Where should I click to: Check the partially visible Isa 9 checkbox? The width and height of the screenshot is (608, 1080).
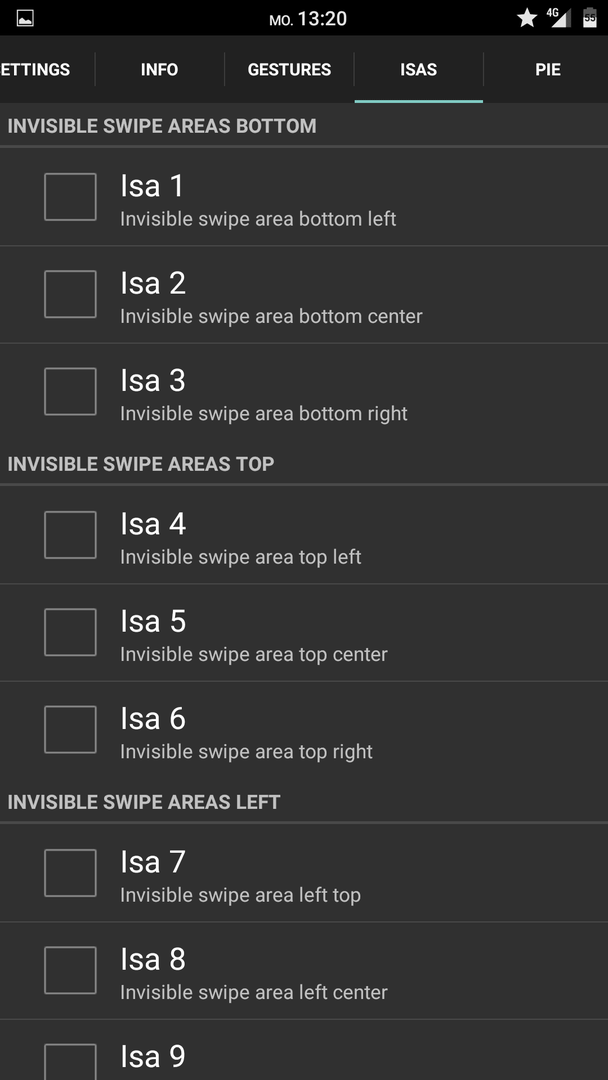tap(70, 1061)
